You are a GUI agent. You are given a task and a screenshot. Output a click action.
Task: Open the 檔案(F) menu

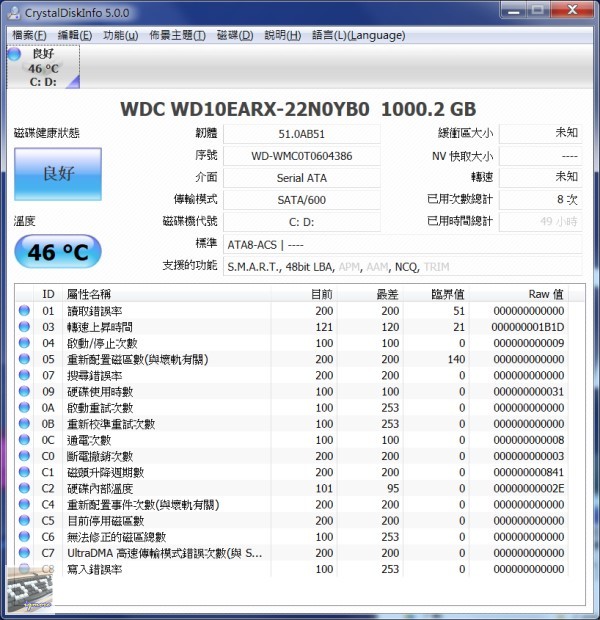coord(29,36)
